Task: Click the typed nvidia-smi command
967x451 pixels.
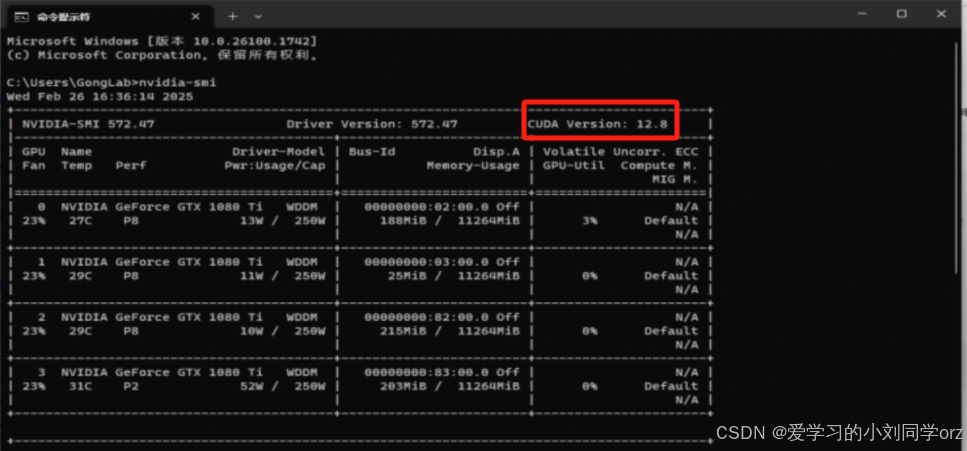Action: point(177,83)
